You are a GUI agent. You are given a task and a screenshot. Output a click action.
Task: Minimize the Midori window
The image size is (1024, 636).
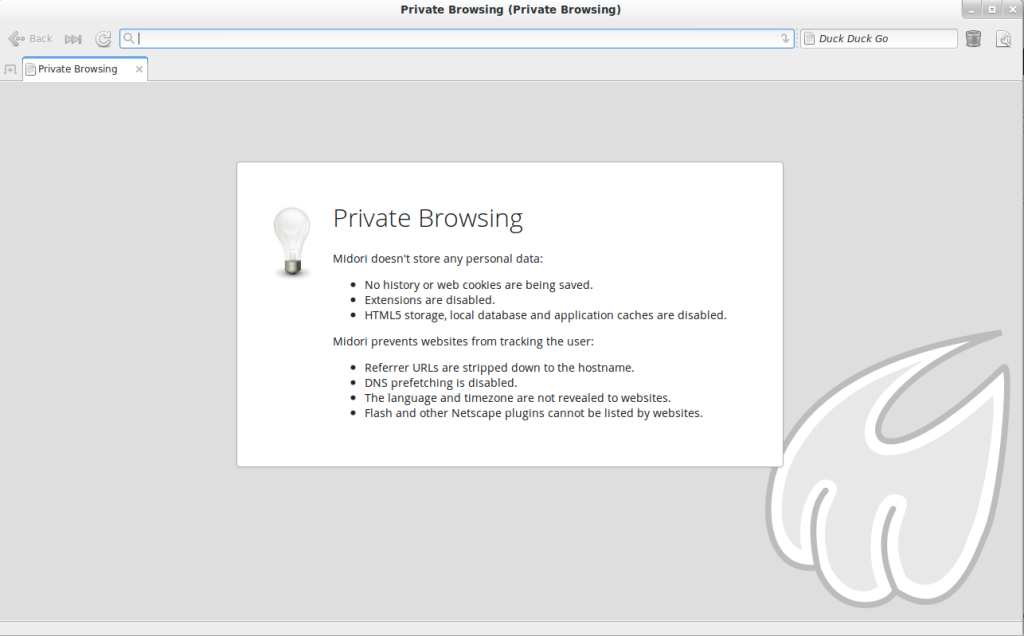click(x=971, y=9)
